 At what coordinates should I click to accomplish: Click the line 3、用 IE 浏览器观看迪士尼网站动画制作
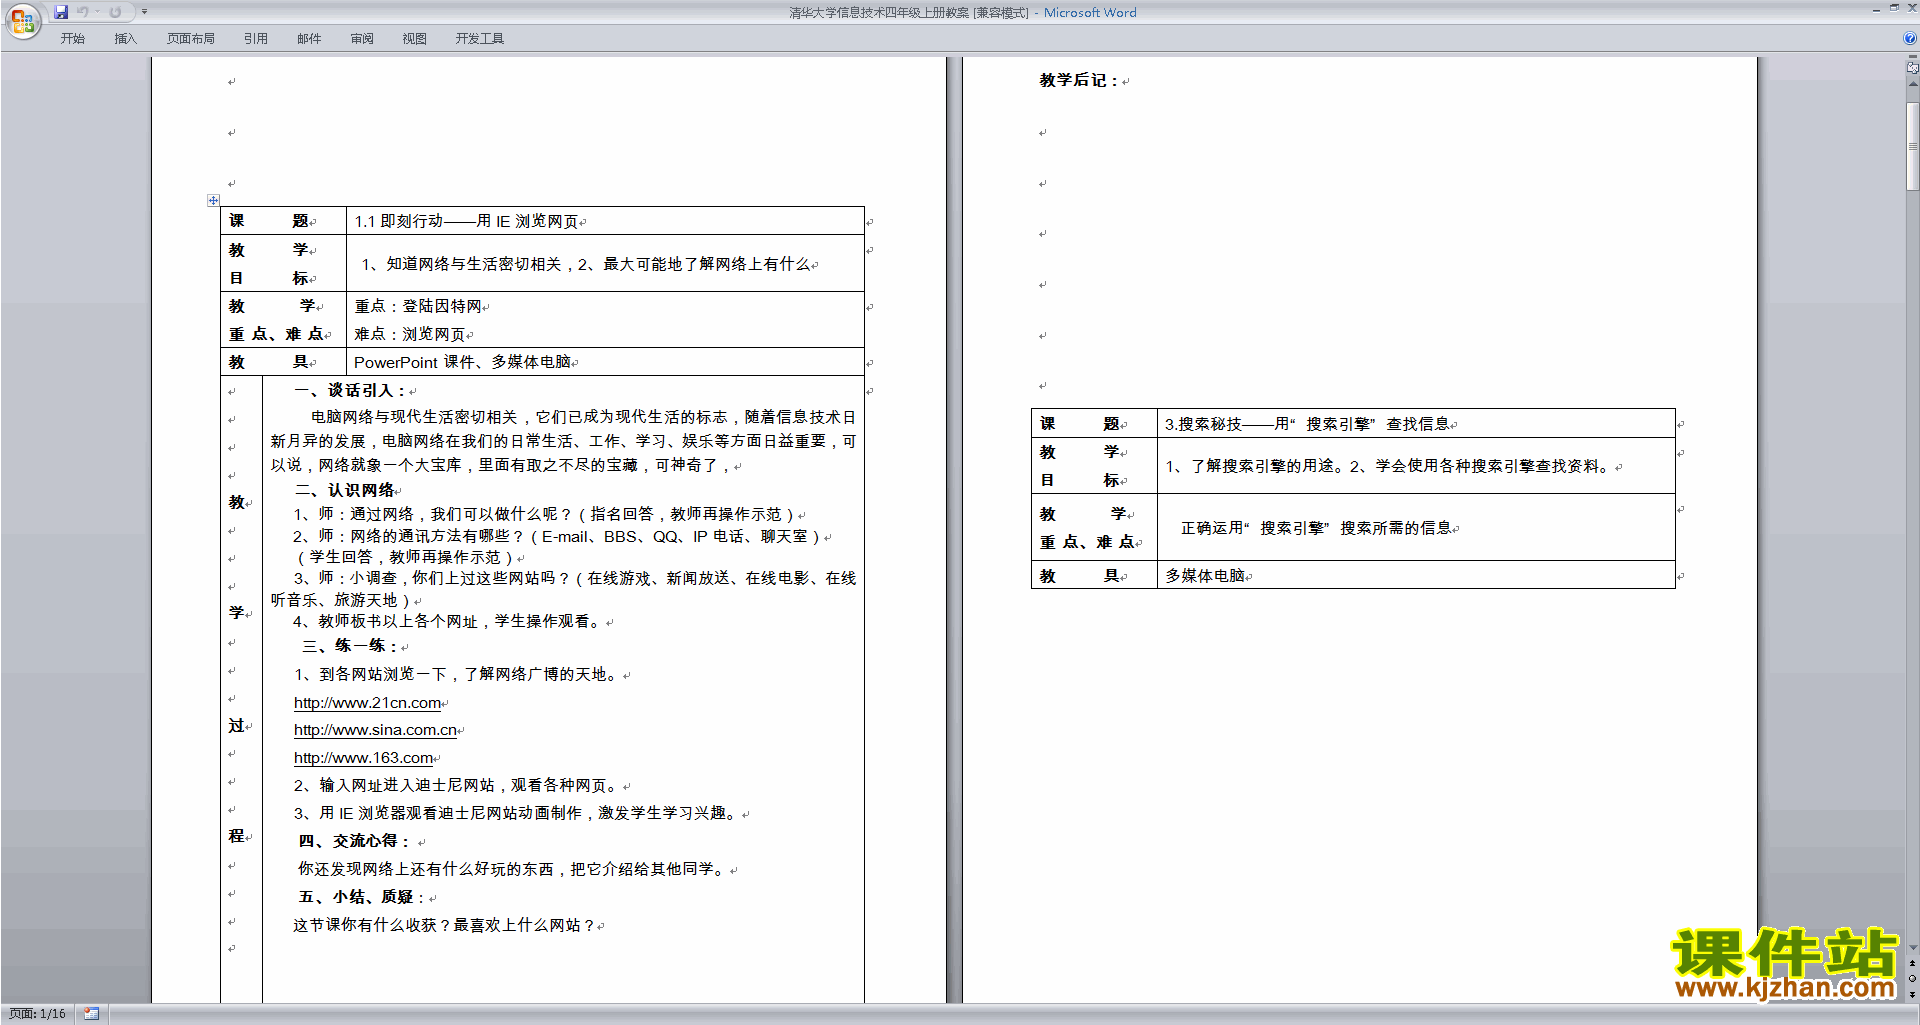518,813
